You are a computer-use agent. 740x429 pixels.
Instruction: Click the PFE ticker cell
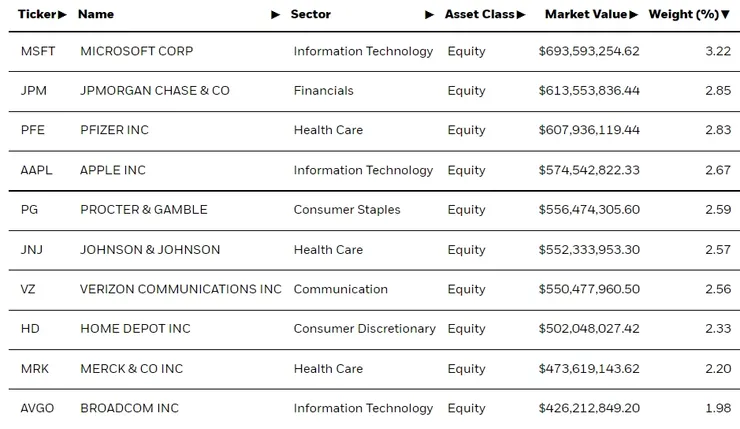coord(34,130)
